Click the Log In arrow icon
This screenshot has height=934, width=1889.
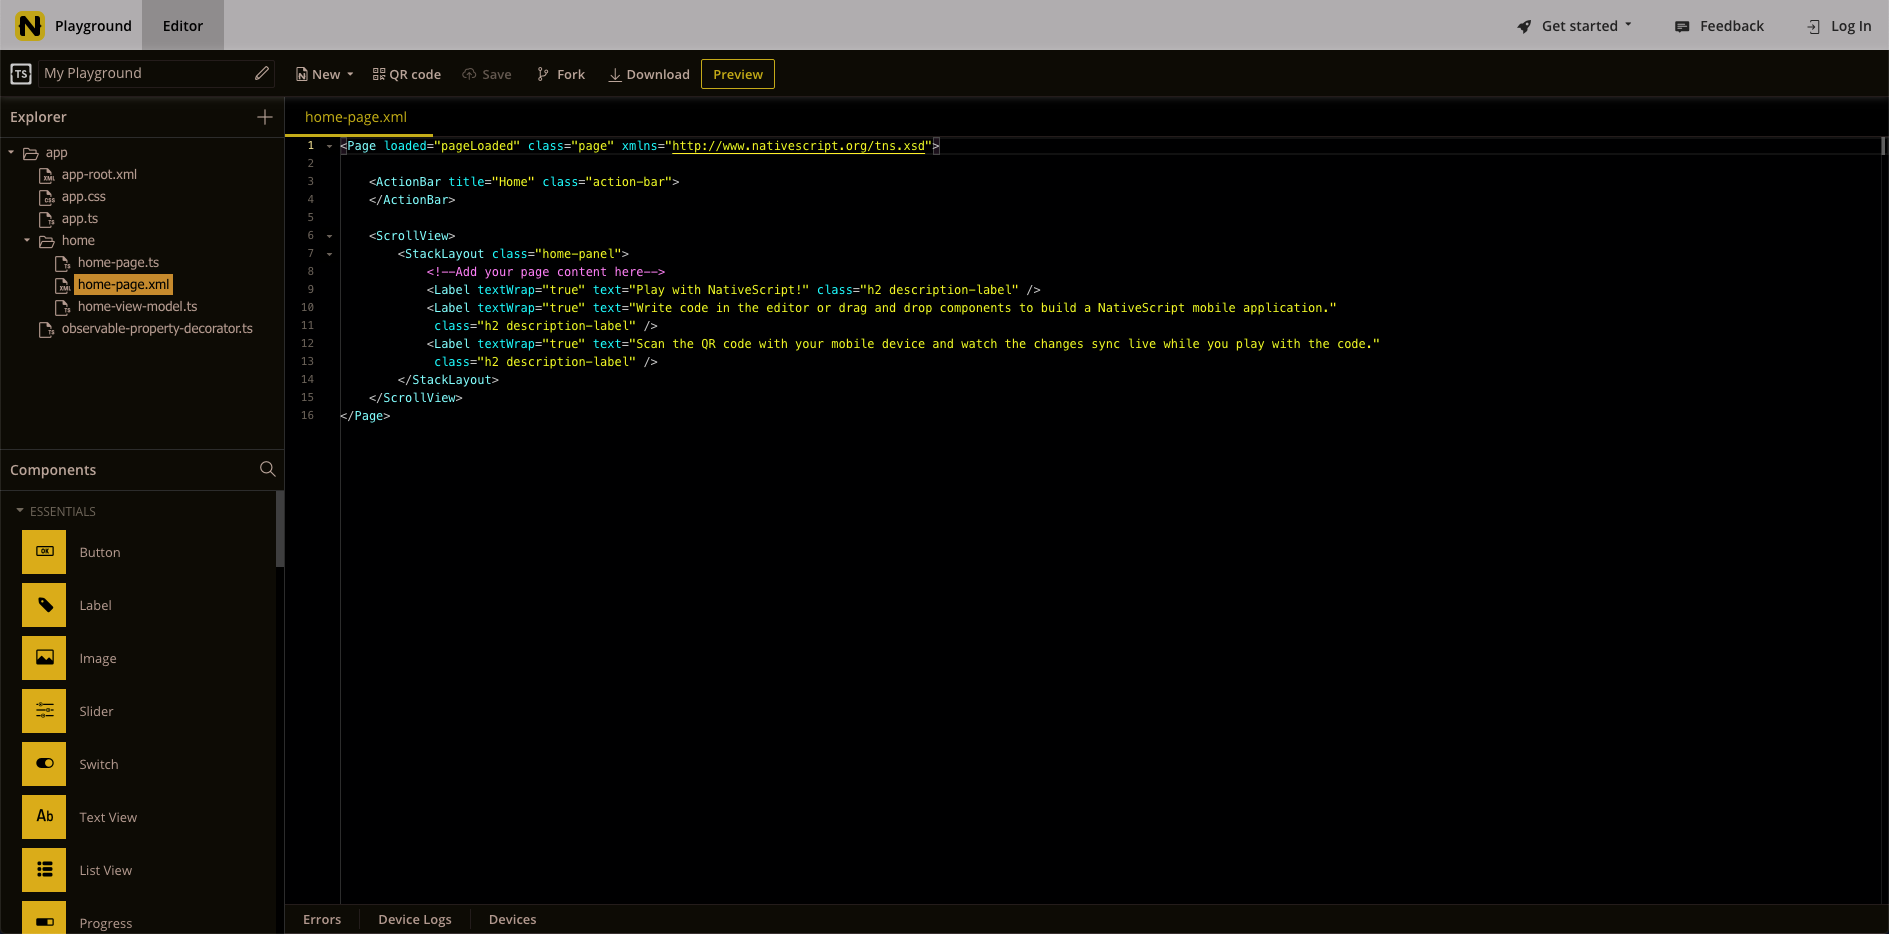(1813, 26)
